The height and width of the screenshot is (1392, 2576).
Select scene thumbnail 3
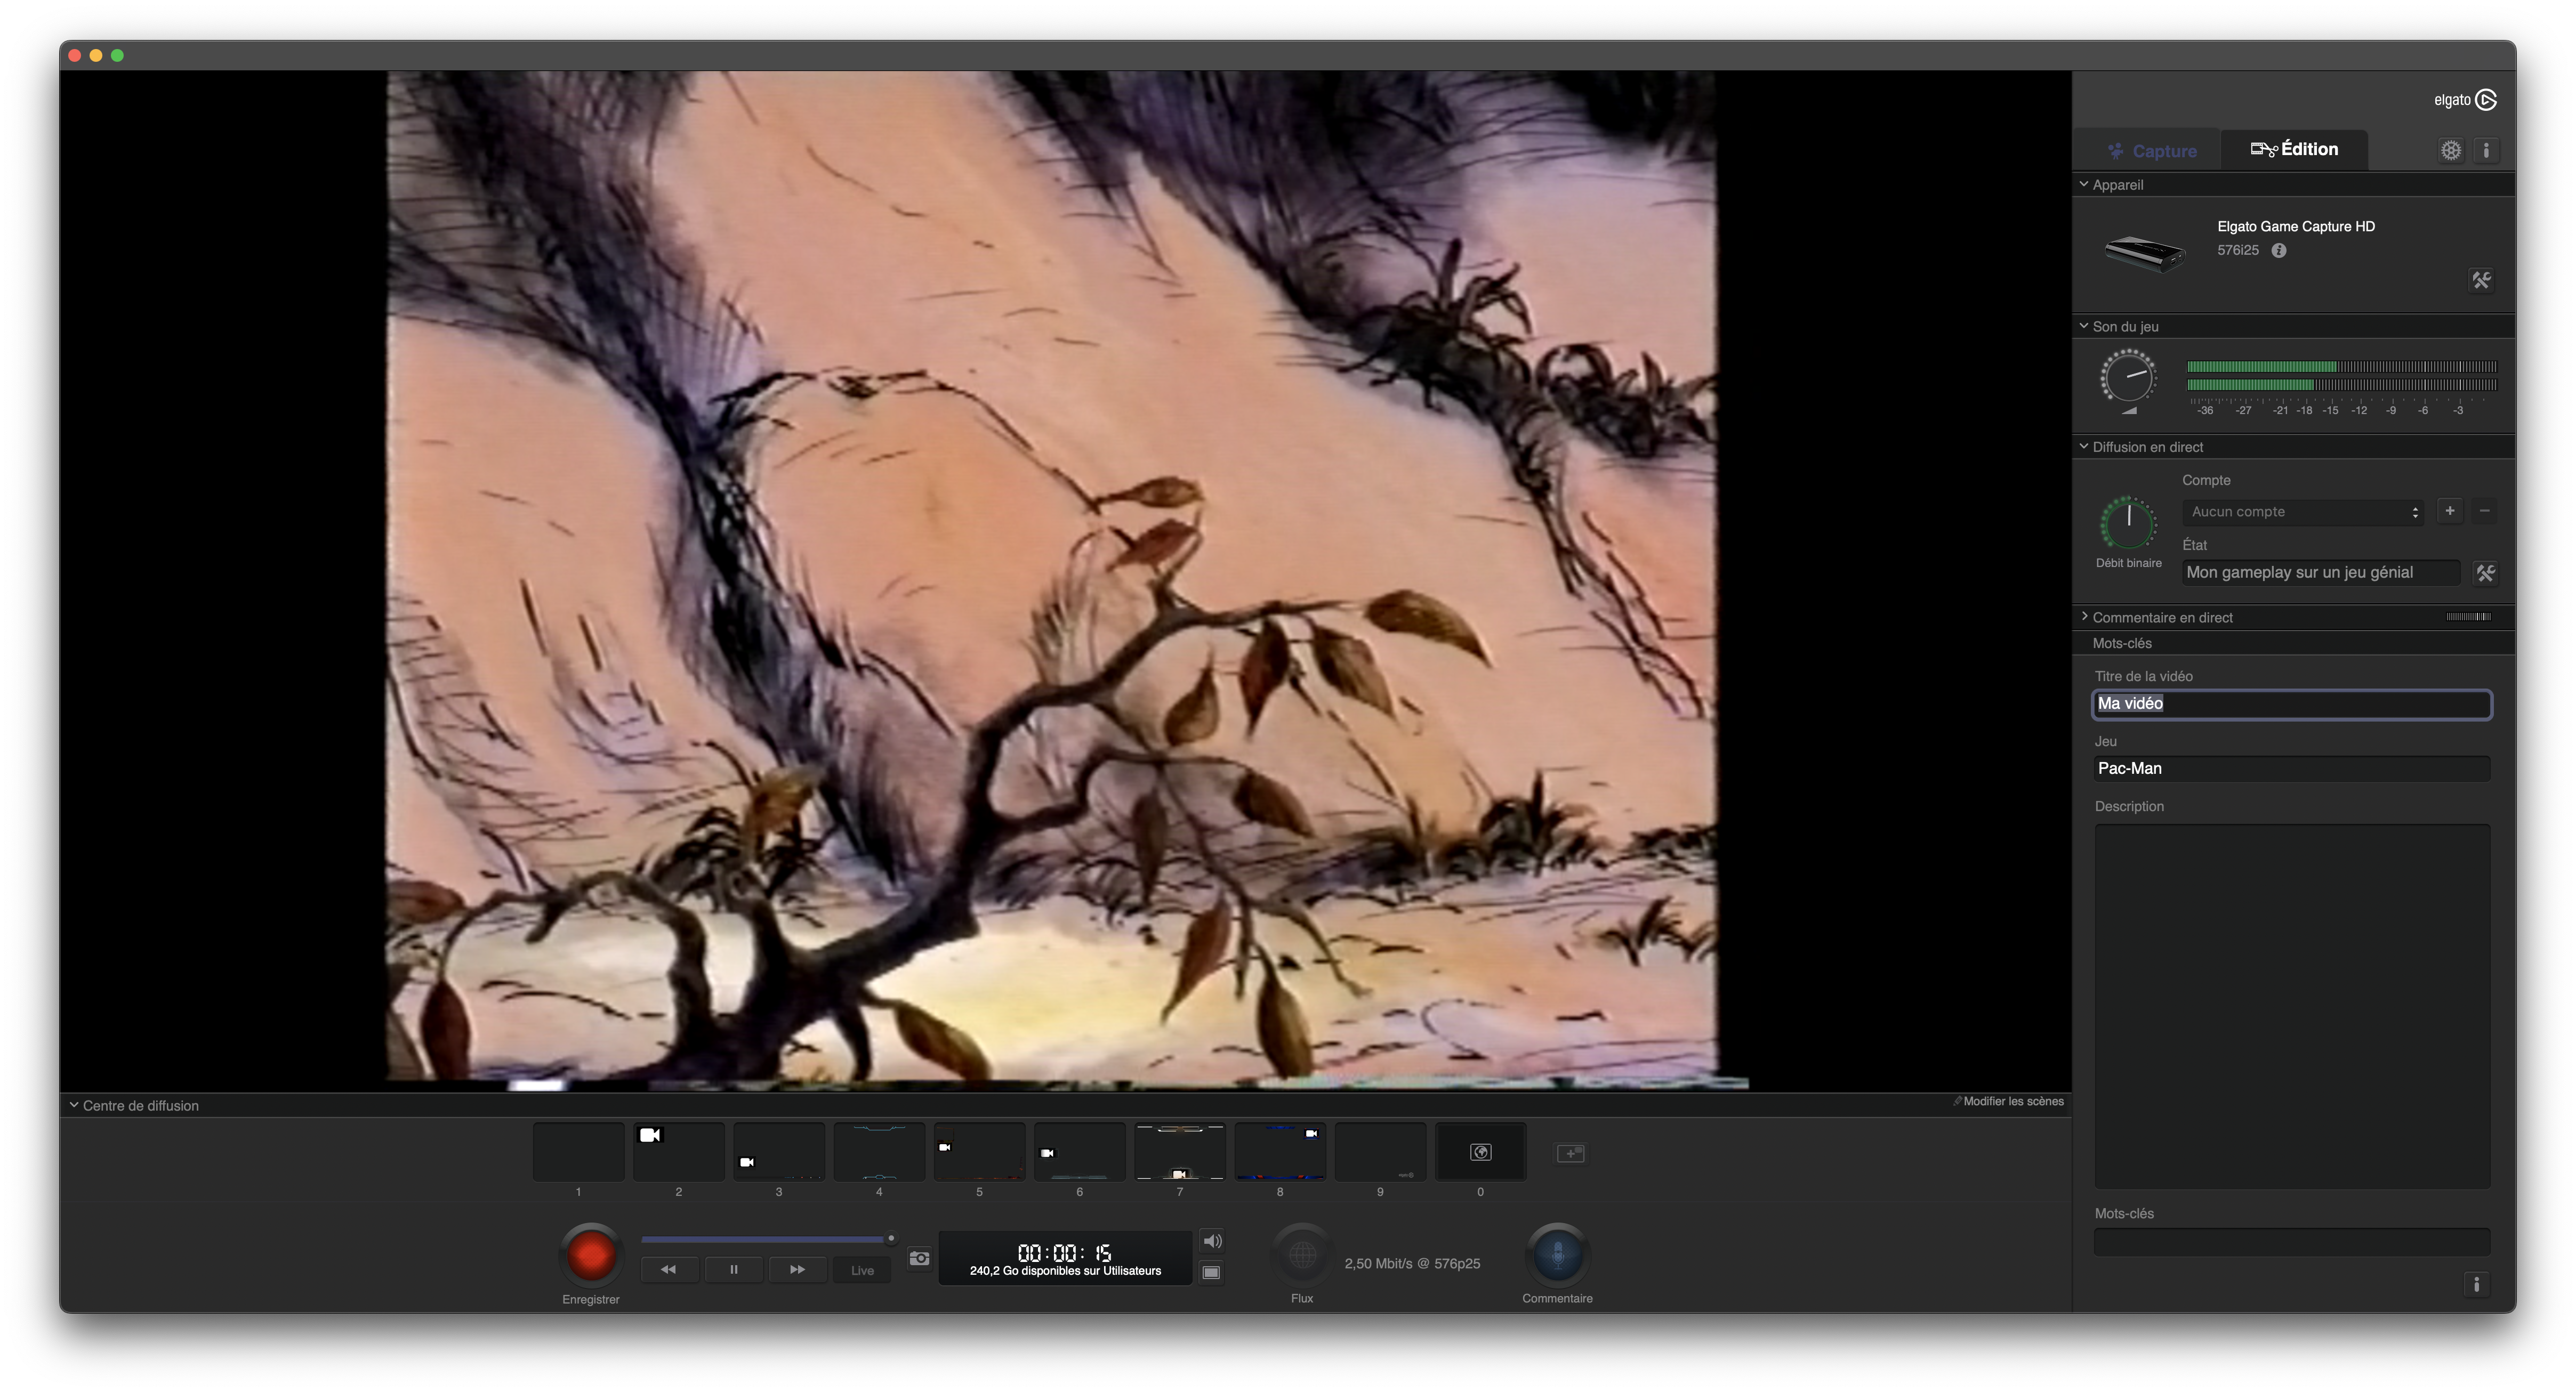click(x=779, y=1152)
